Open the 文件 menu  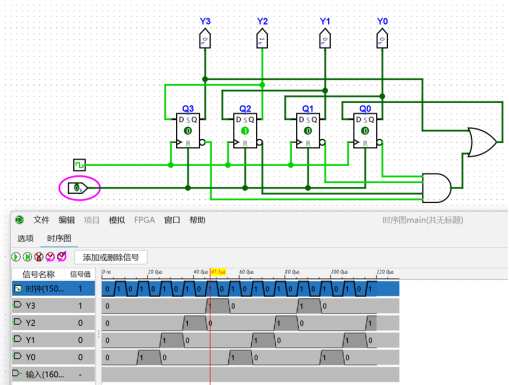[41, 220]
